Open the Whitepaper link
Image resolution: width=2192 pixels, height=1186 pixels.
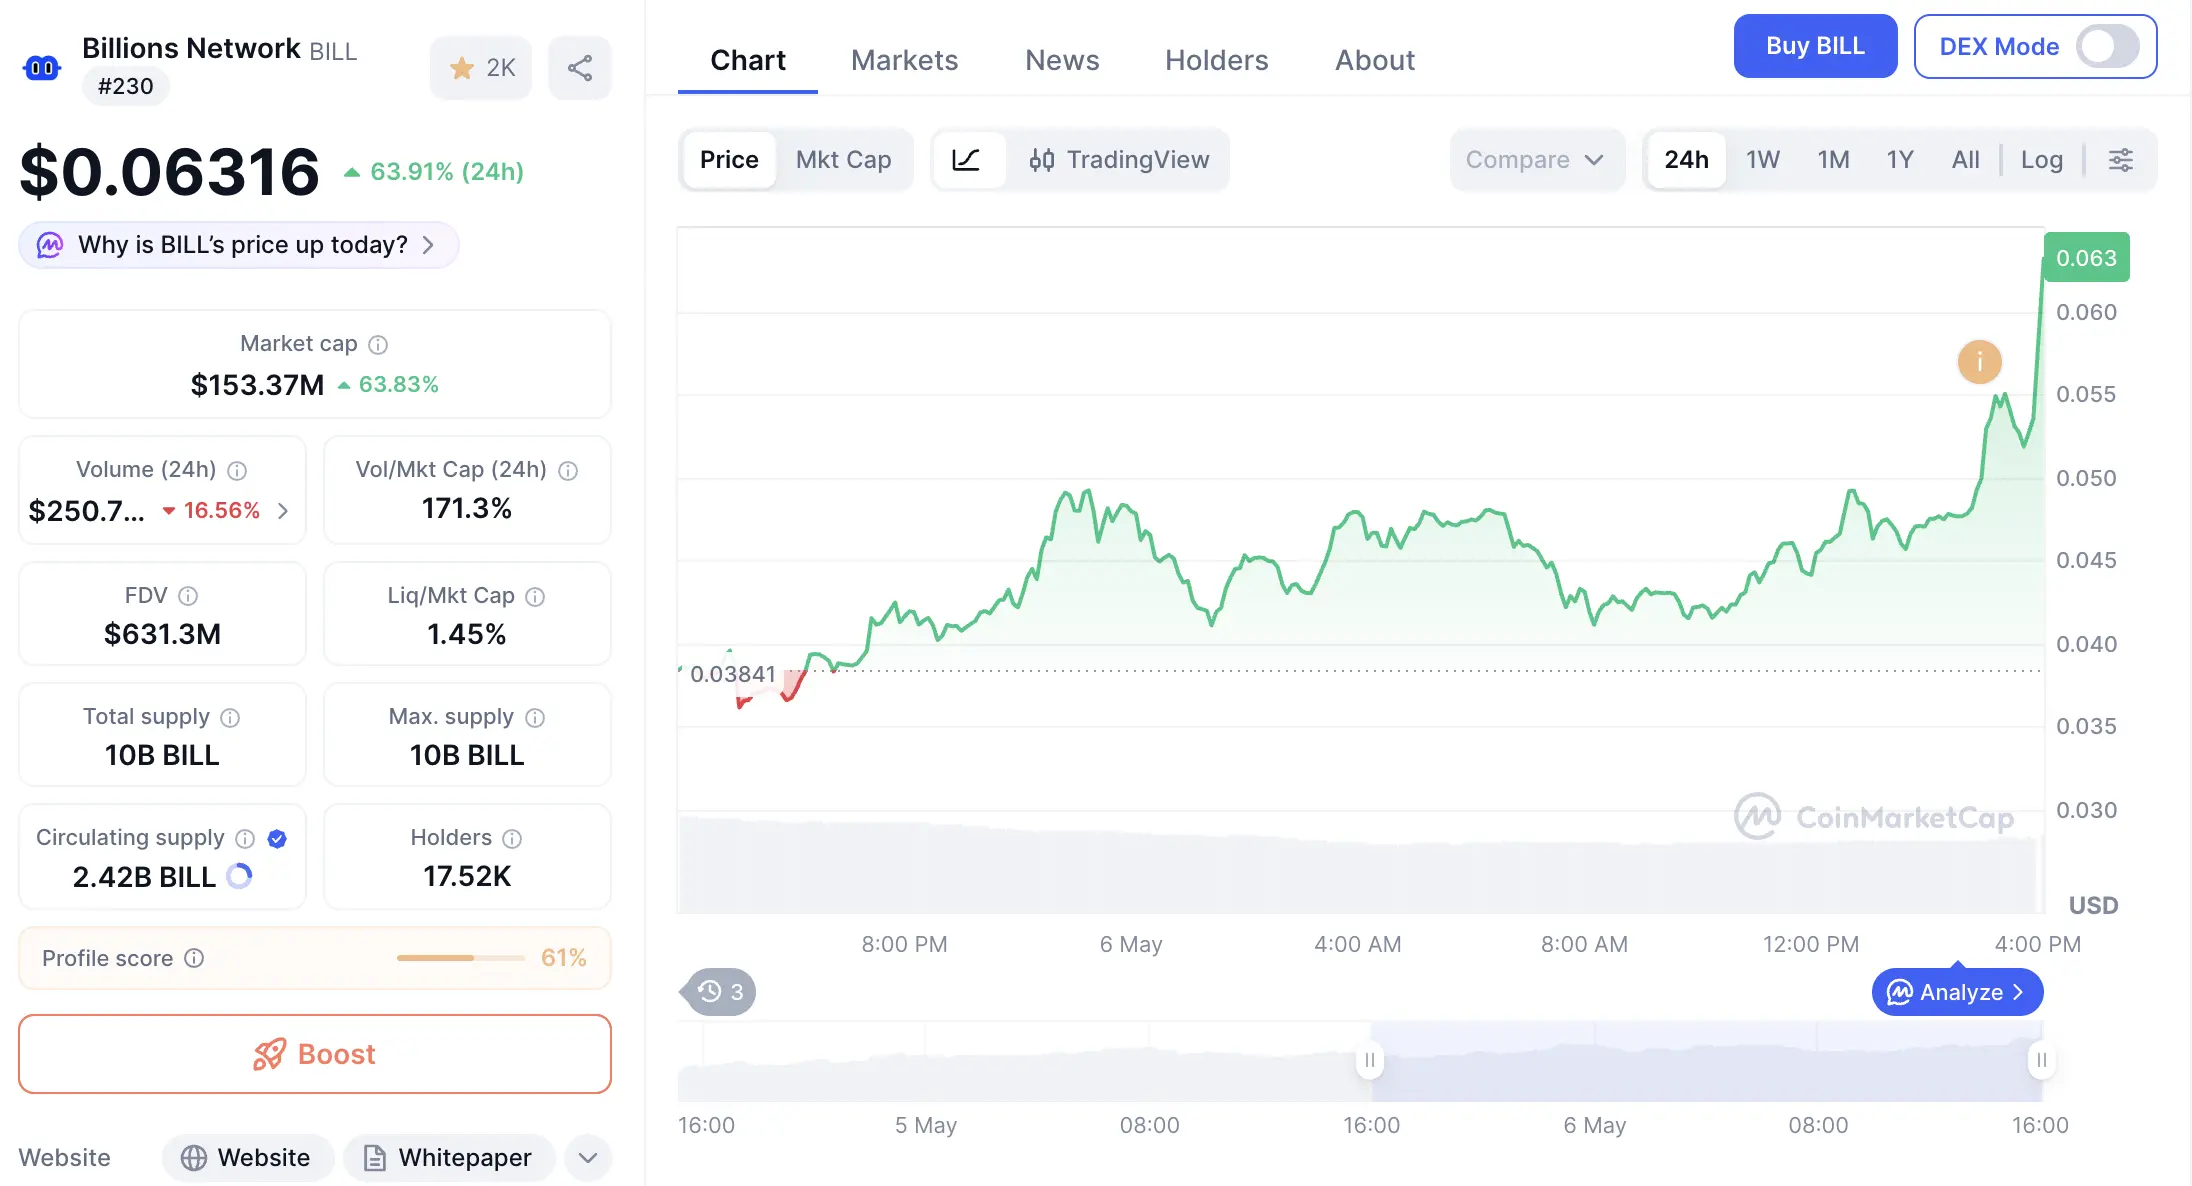(448, 1158)
